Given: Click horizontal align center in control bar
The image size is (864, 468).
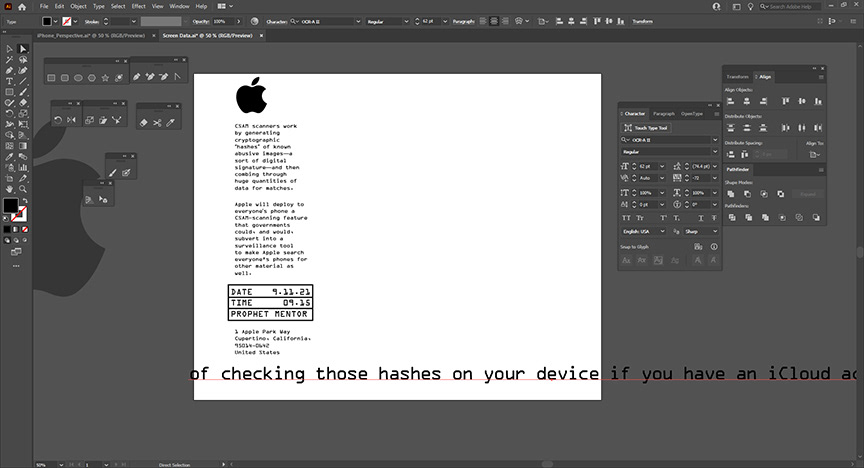Looking at the screenshot, I should pyautogui.click(x=571, y=21).
